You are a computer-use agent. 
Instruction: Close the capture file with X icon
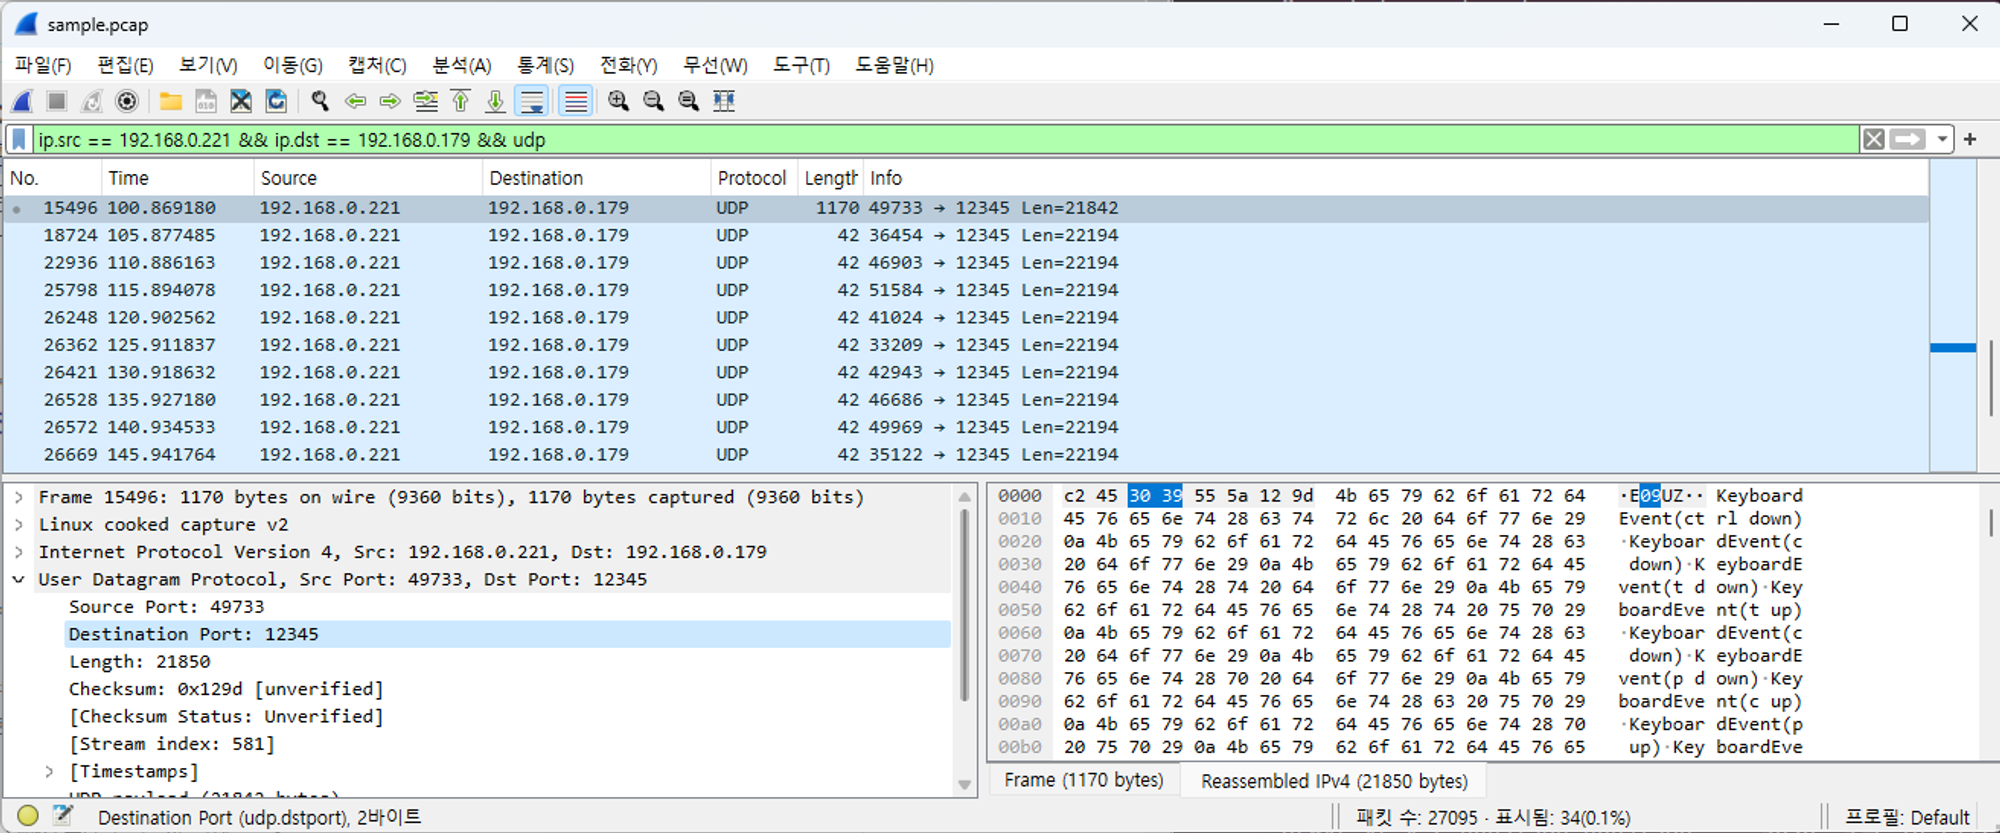pyautogui.click(x=241, y=101)
